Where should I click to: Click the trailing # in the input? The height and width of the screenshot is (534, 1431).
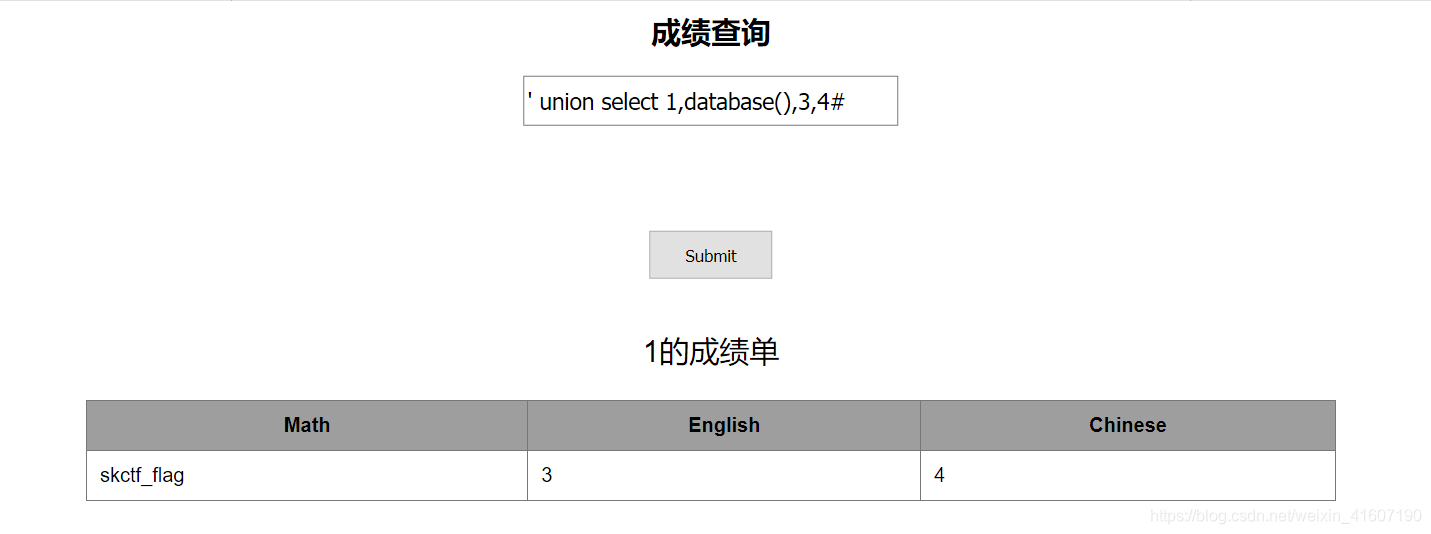[x=838, y=102]
